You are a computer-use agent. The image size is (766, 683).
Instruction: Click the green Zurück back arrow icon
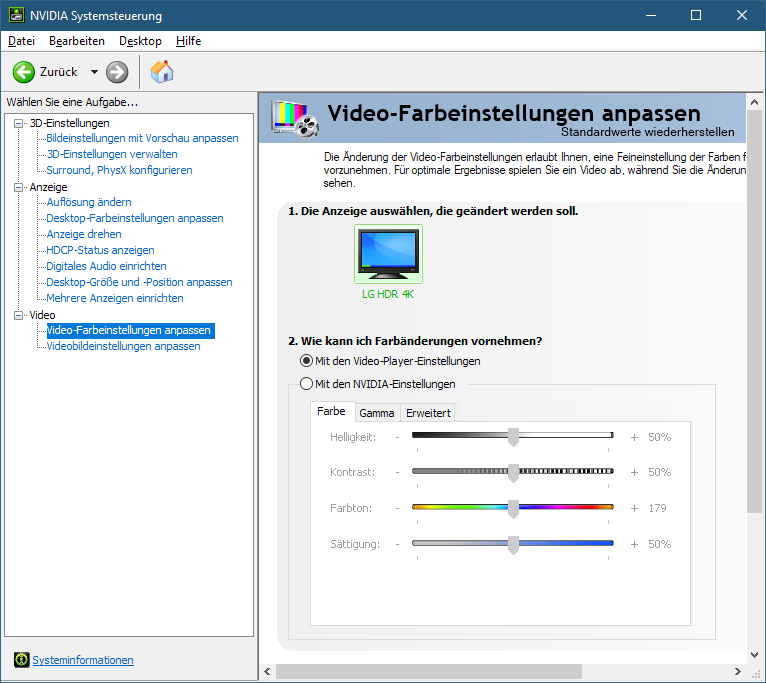(24, 72)
